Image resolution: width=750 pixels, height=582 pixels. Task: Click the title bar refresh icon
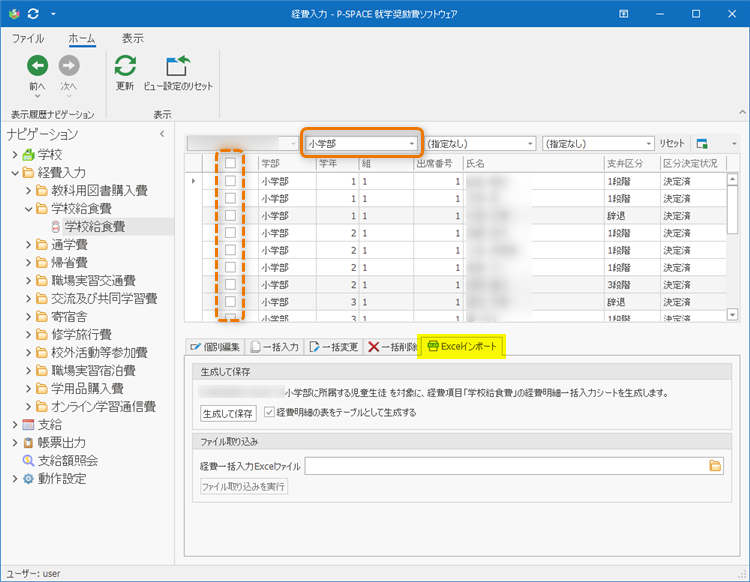point(33,14)
